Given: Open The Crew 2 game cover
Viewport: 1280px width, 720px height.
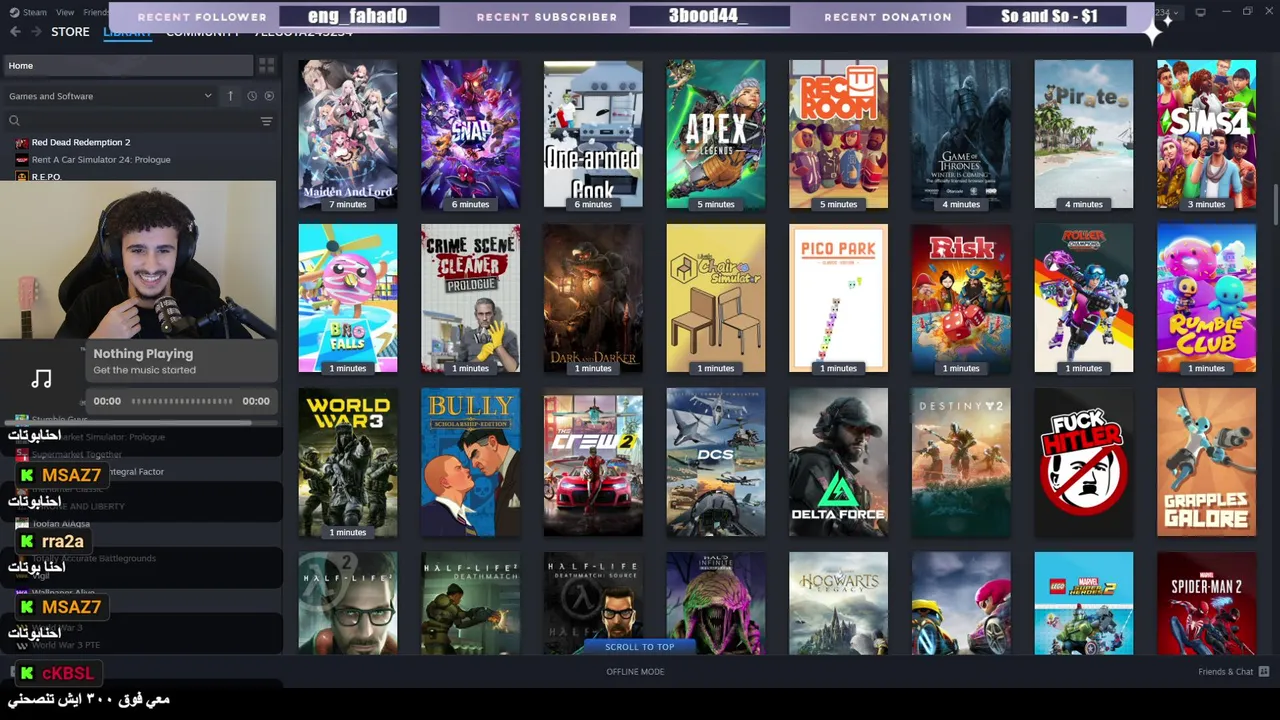Looking at the screenshot, I should point(593,462).
